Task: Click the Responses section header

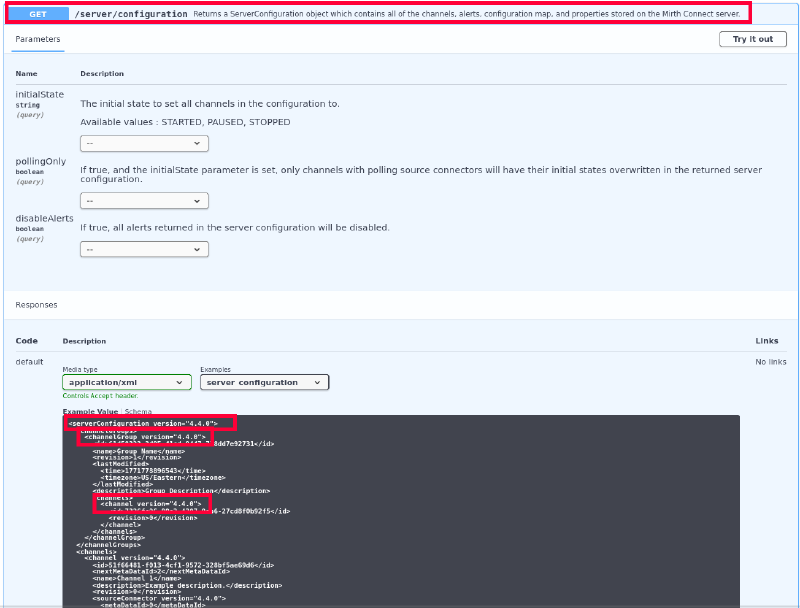Action: click(36, 304)
